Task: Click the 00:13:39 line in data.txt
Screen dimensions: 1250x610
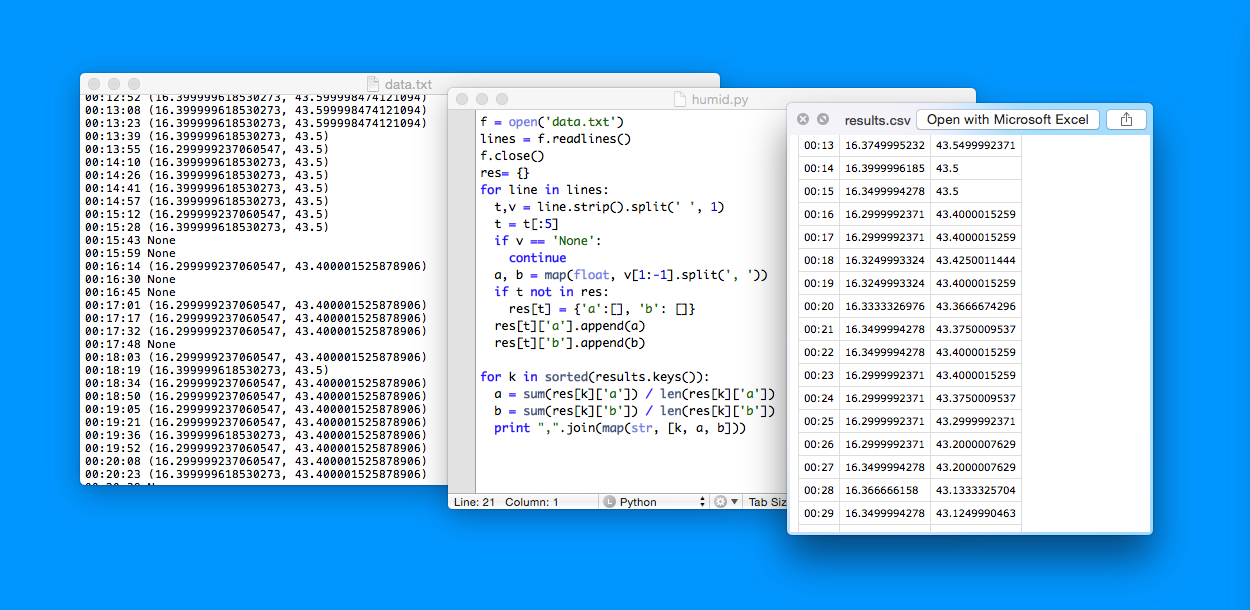Action: click(206, 136)
